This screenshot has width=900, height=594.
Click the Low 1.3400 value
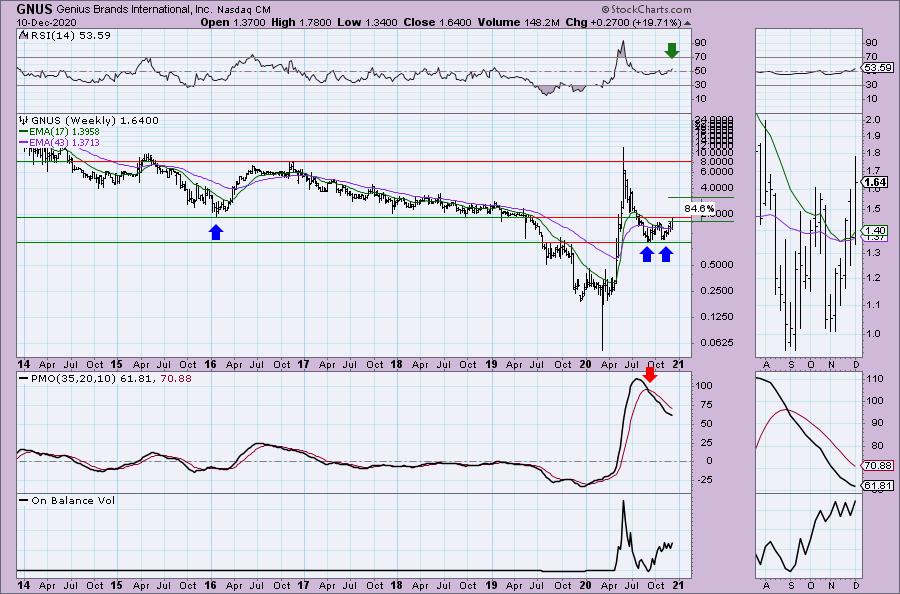[366, 22]
